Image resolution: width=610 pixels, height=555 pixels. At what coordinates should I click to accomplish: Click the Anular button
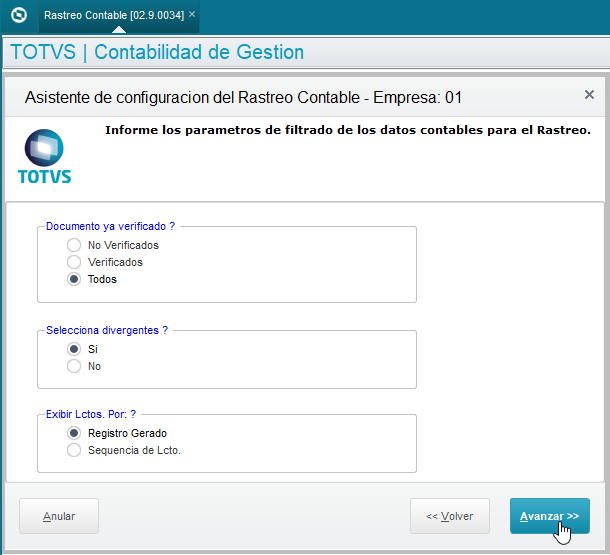click(59, 516)
